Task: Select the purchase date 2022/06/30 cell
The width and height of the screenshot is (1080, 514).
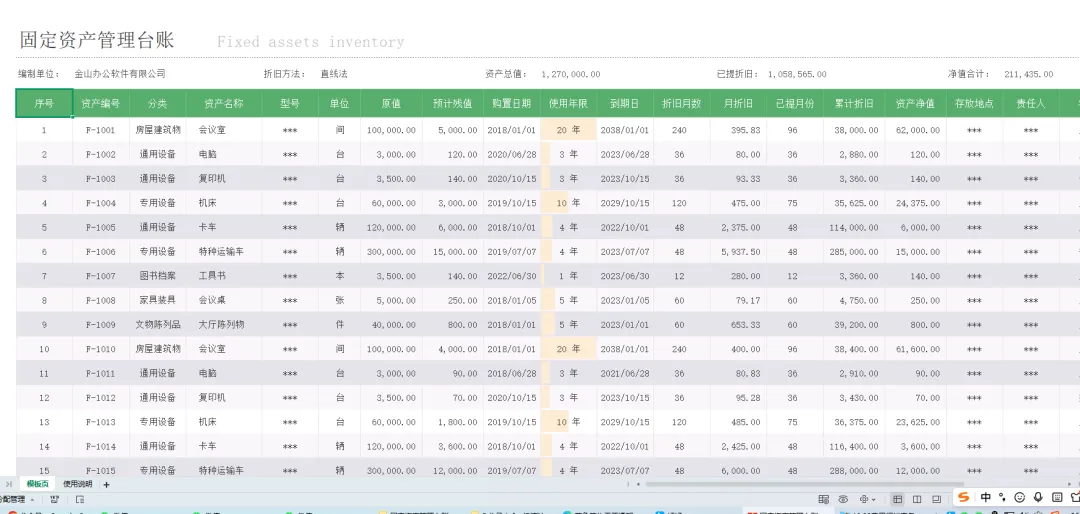Action: [x=512, y=276]
